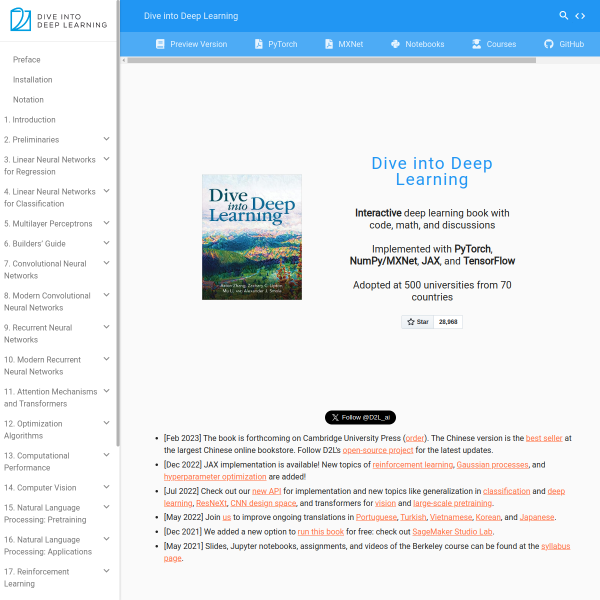Click the Follow @D2L_ai button
This screenshot has height=600, width=600.
pyautogui.click(x=360, y=417)
